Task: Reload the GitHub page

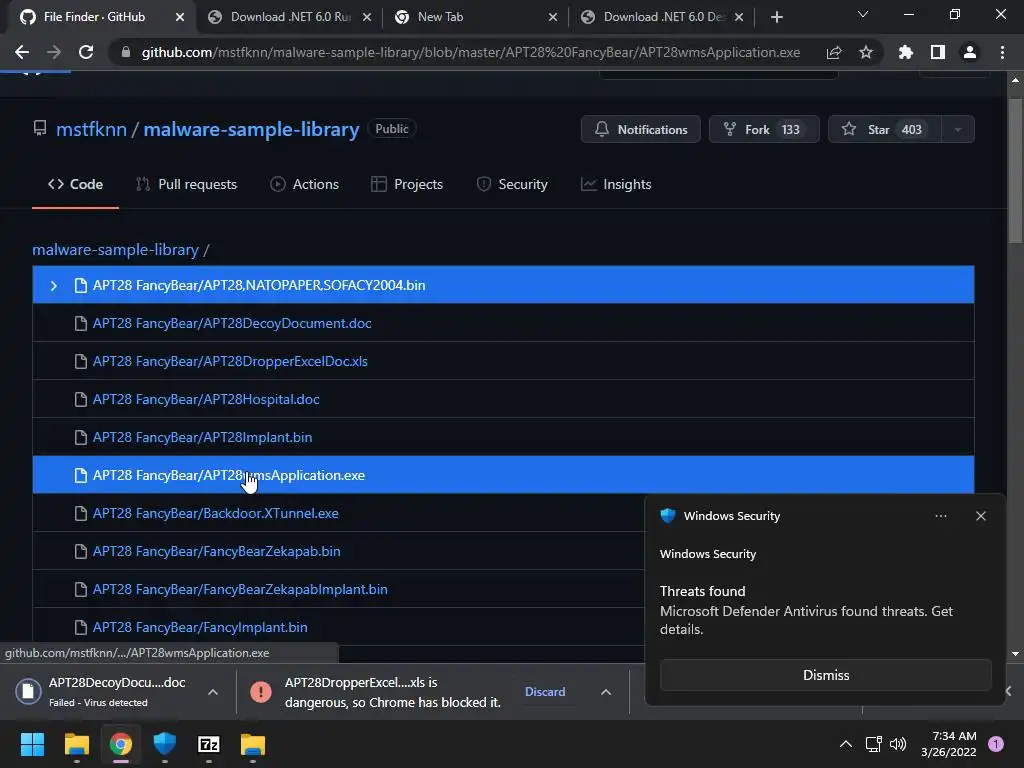Action: tap(86, 52)
